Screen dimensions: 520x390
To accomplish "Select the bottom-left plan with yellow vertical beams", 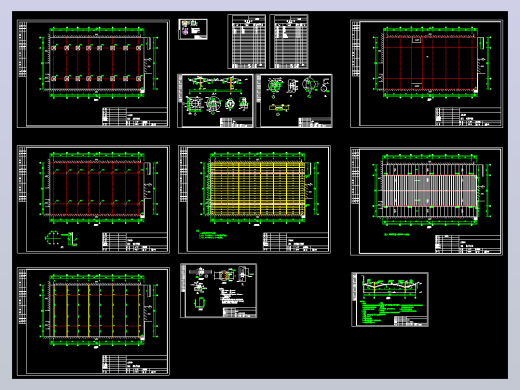I will (93, 321).
